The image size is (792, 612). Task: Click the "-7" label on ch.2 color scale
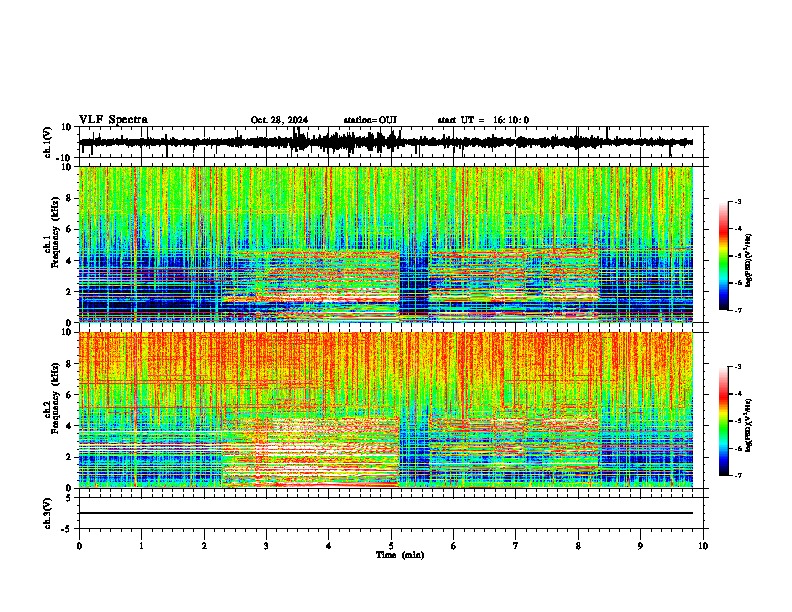coord(738,476)
